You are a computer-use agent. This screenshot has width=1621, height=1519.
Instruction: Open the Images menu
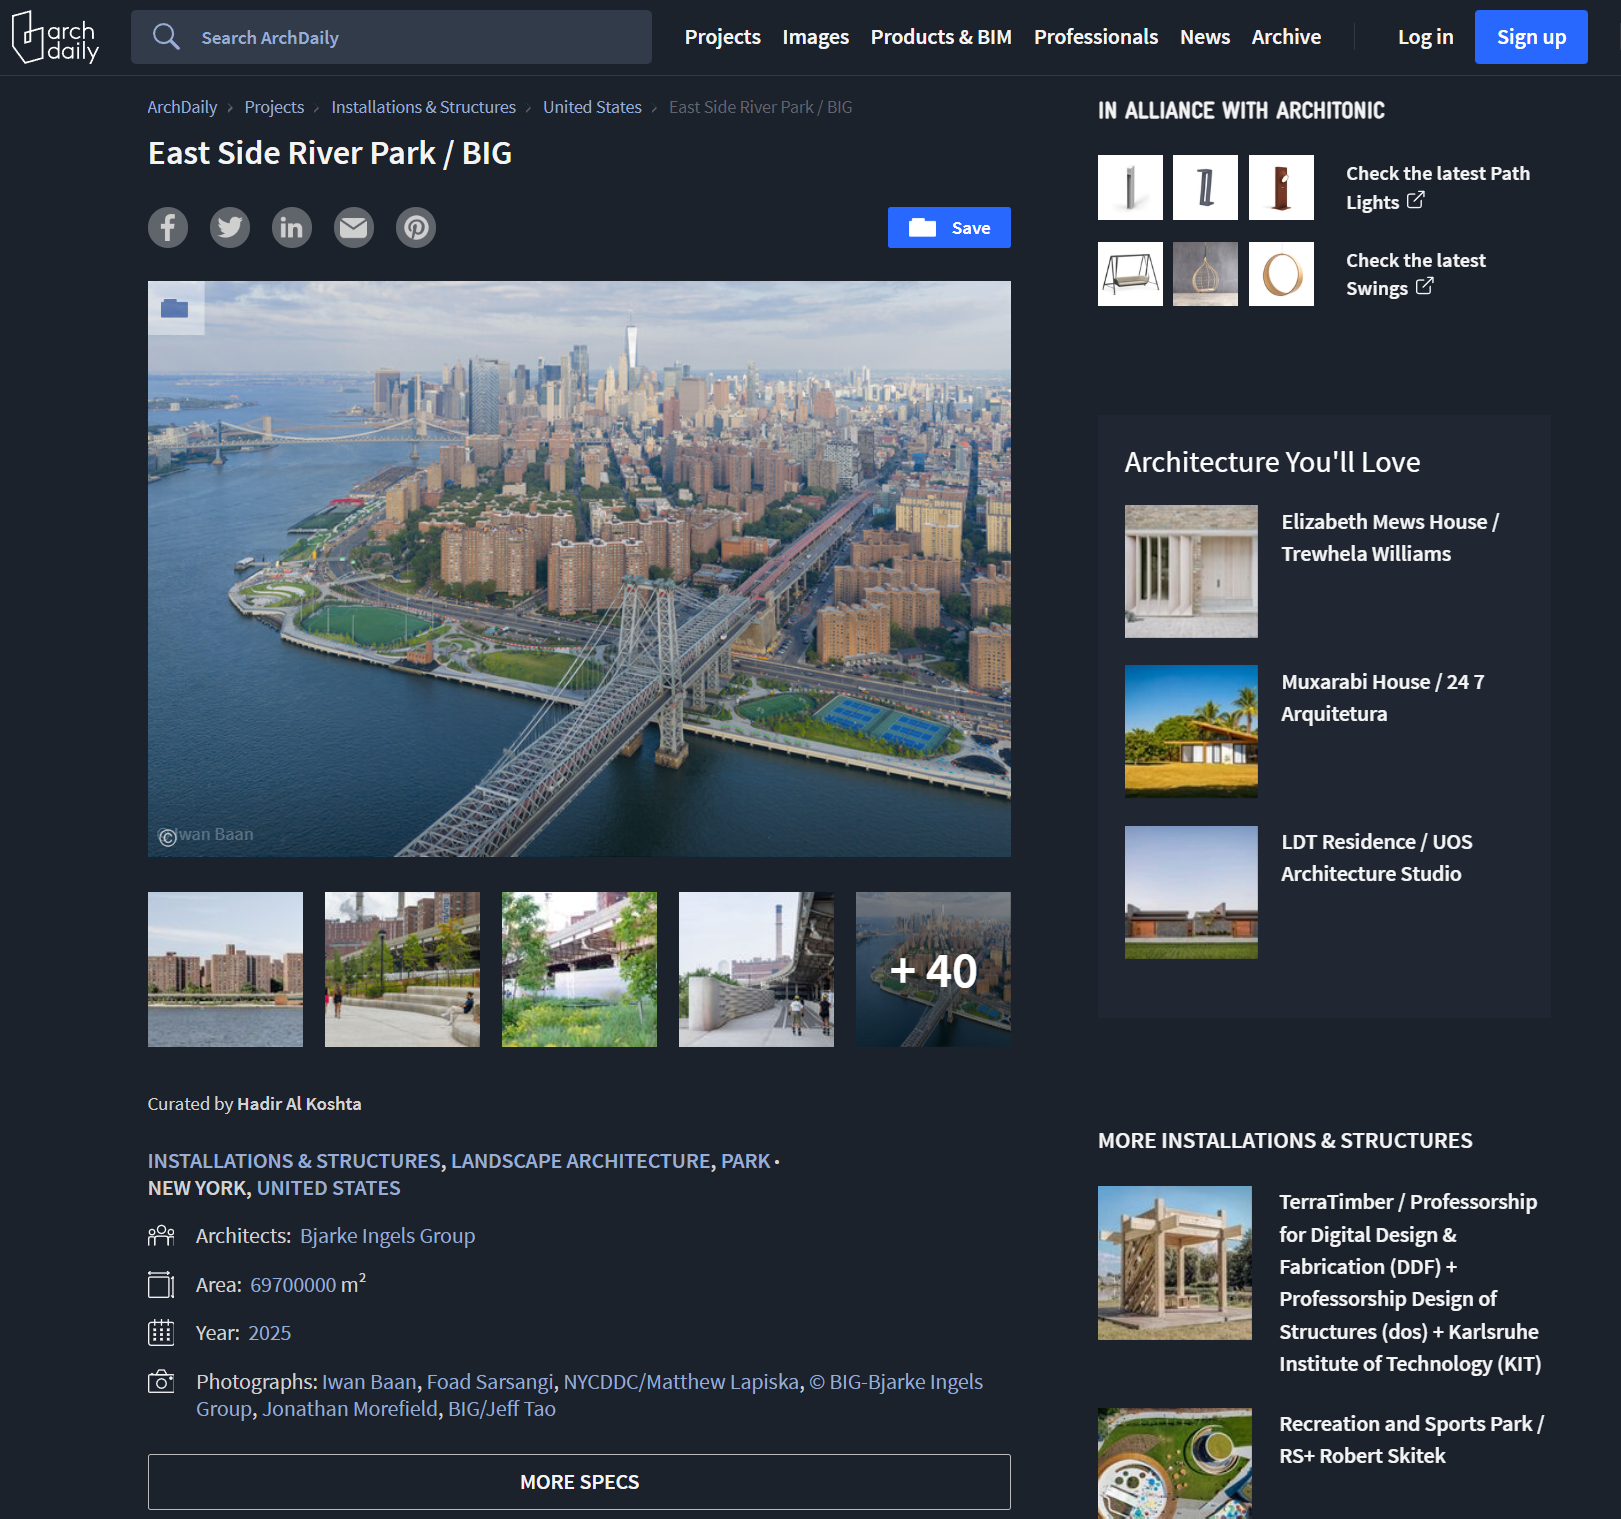[815, 37]
